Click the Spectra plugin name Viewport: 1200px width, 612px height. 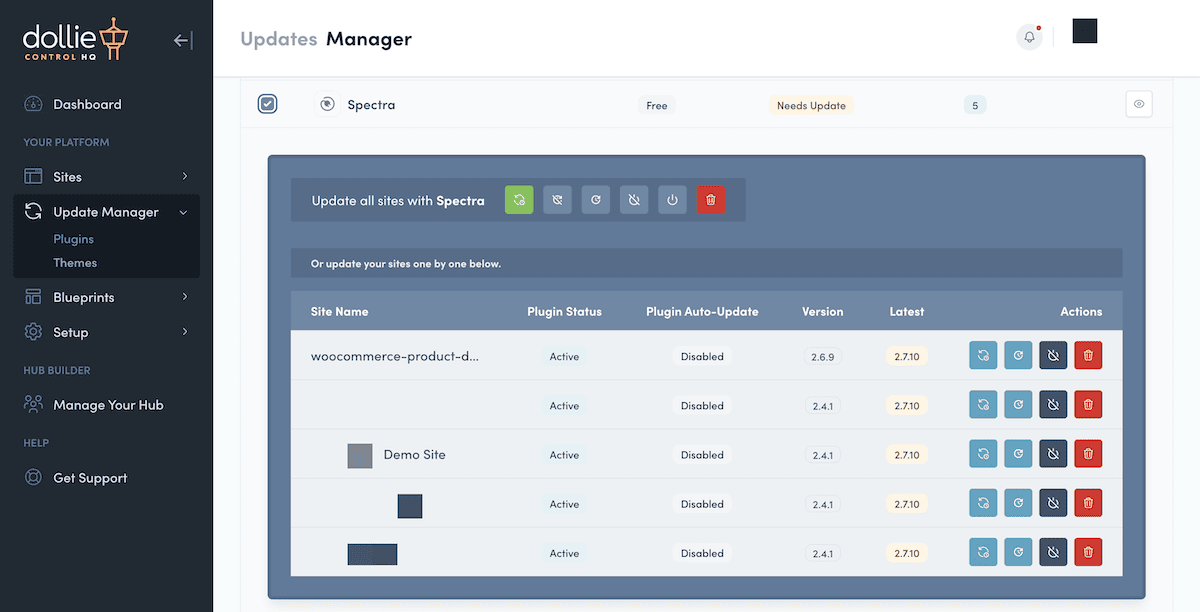(x=371, y=105)
